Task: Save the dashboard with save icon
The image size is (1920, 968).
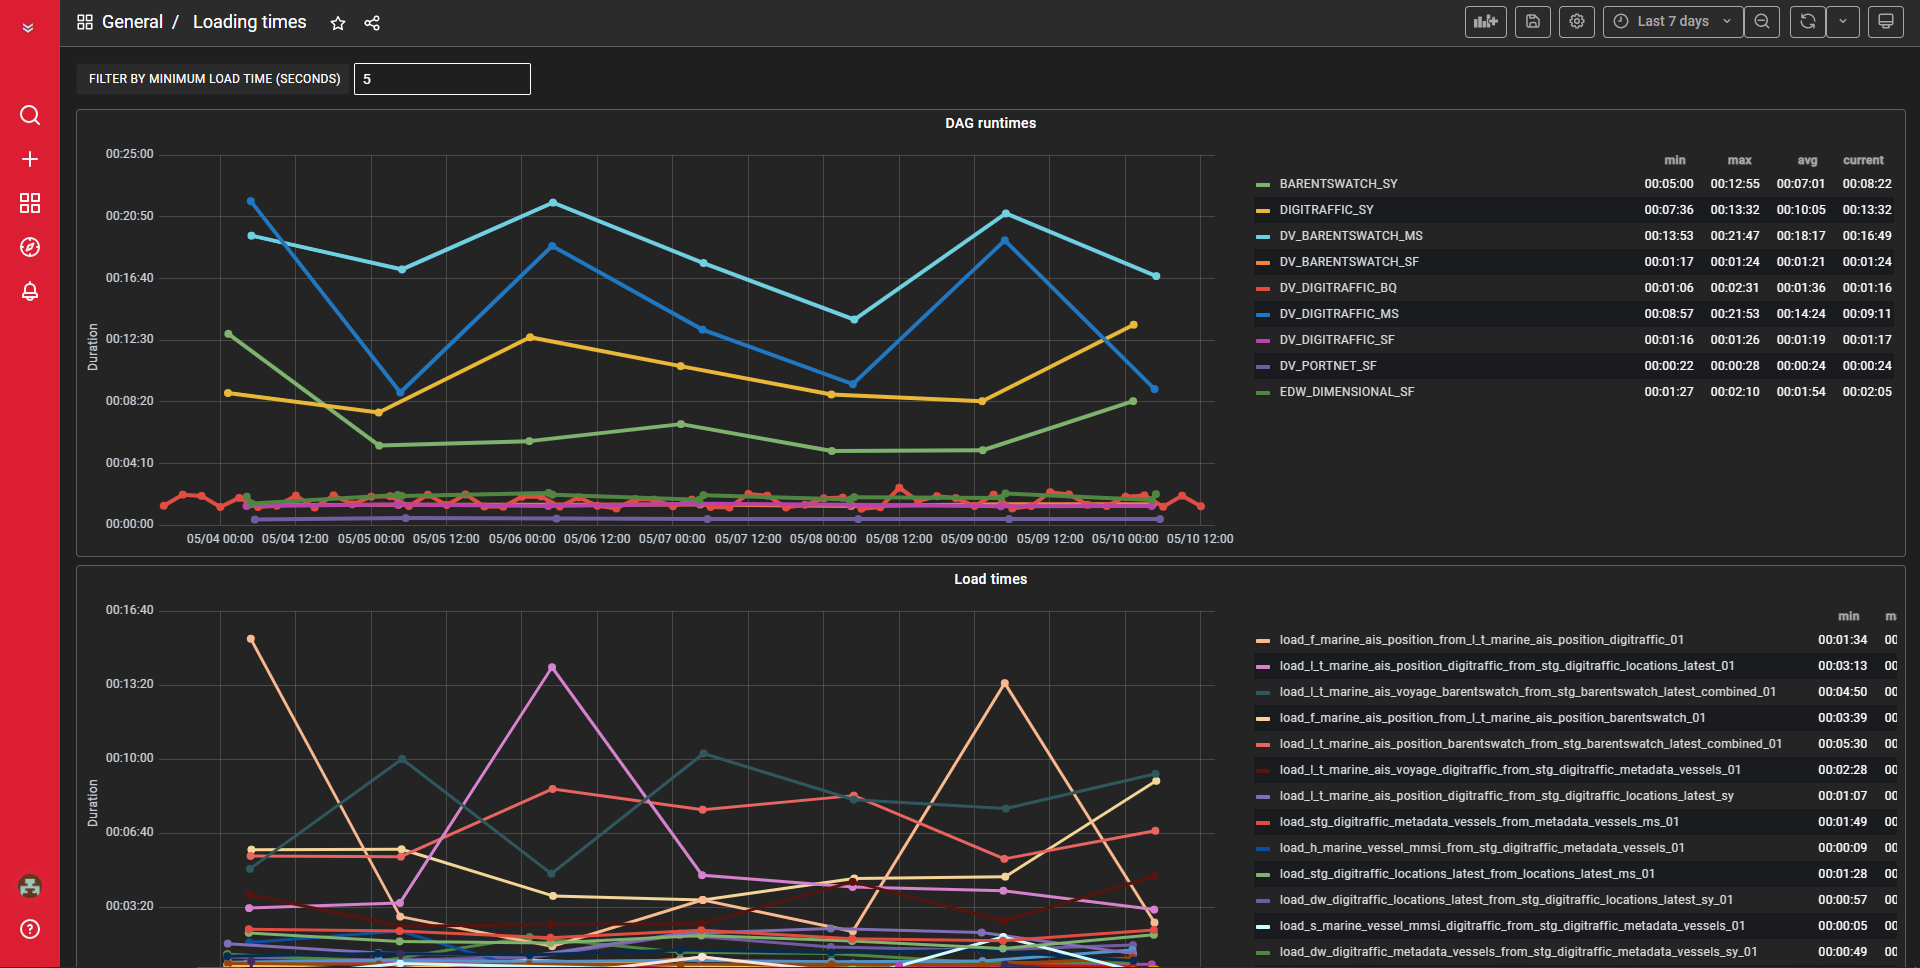Action: coord(1532,22)
